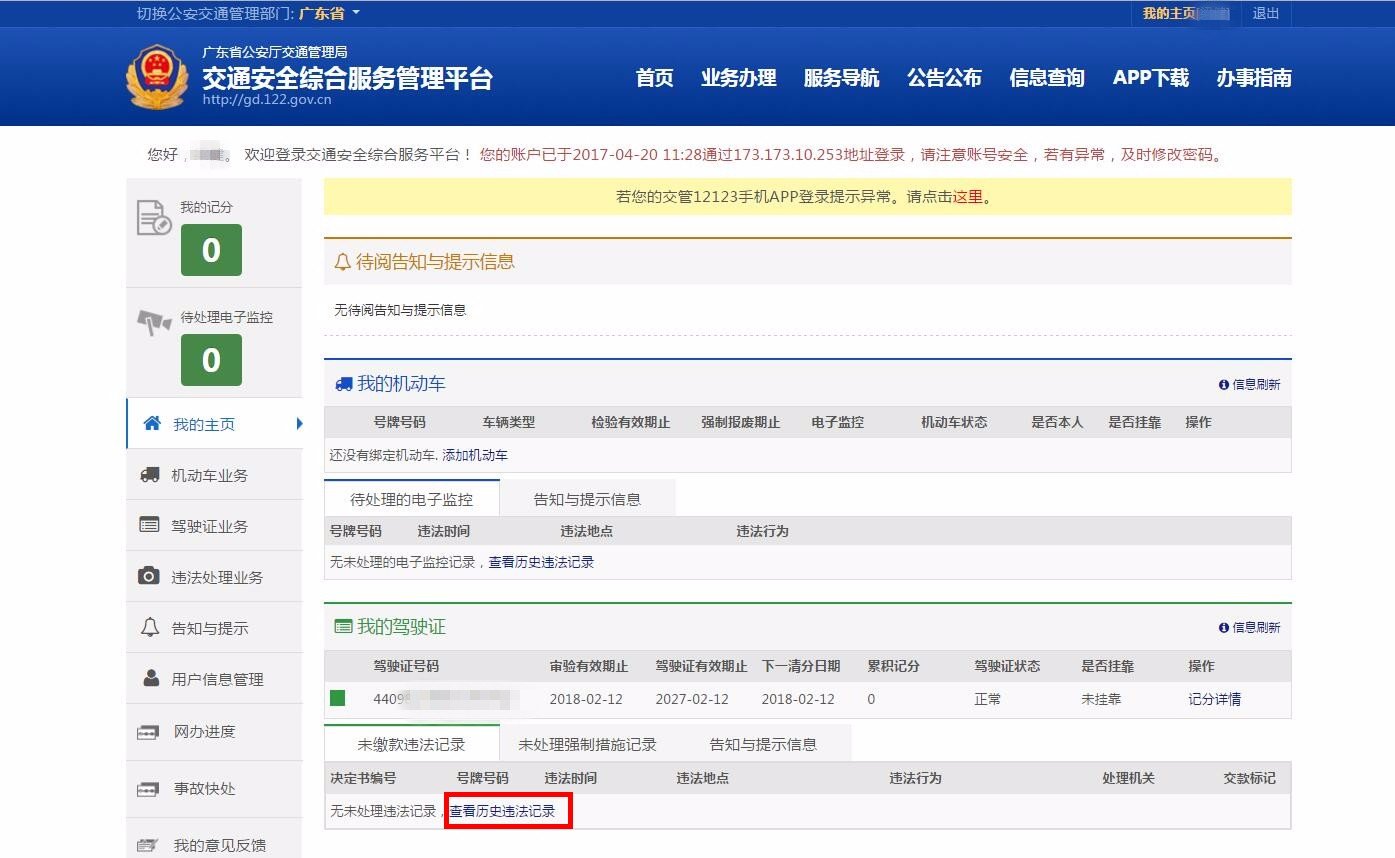The image size is (1395, 858).
Task: Click the 驾驶证业务 license card icon
Action: [x=150, y=525]
